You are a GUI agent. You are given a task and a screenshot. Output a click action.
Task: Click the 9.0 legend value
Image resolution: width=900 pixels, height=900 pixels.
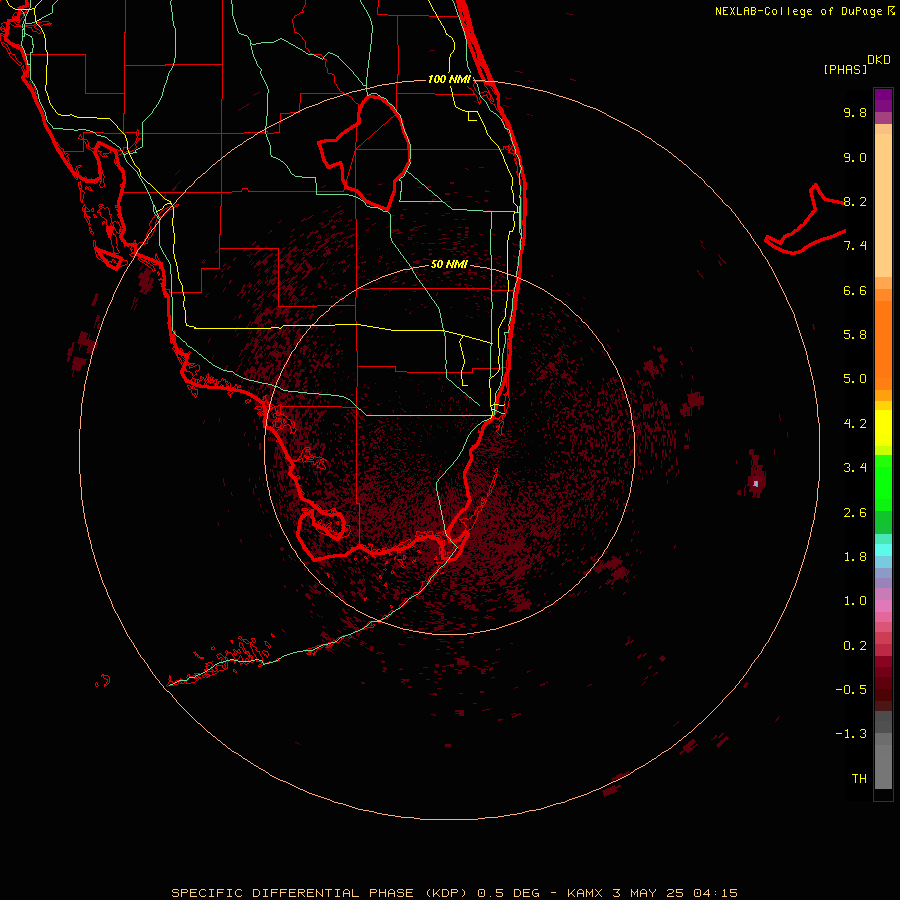tap(855, 157)
